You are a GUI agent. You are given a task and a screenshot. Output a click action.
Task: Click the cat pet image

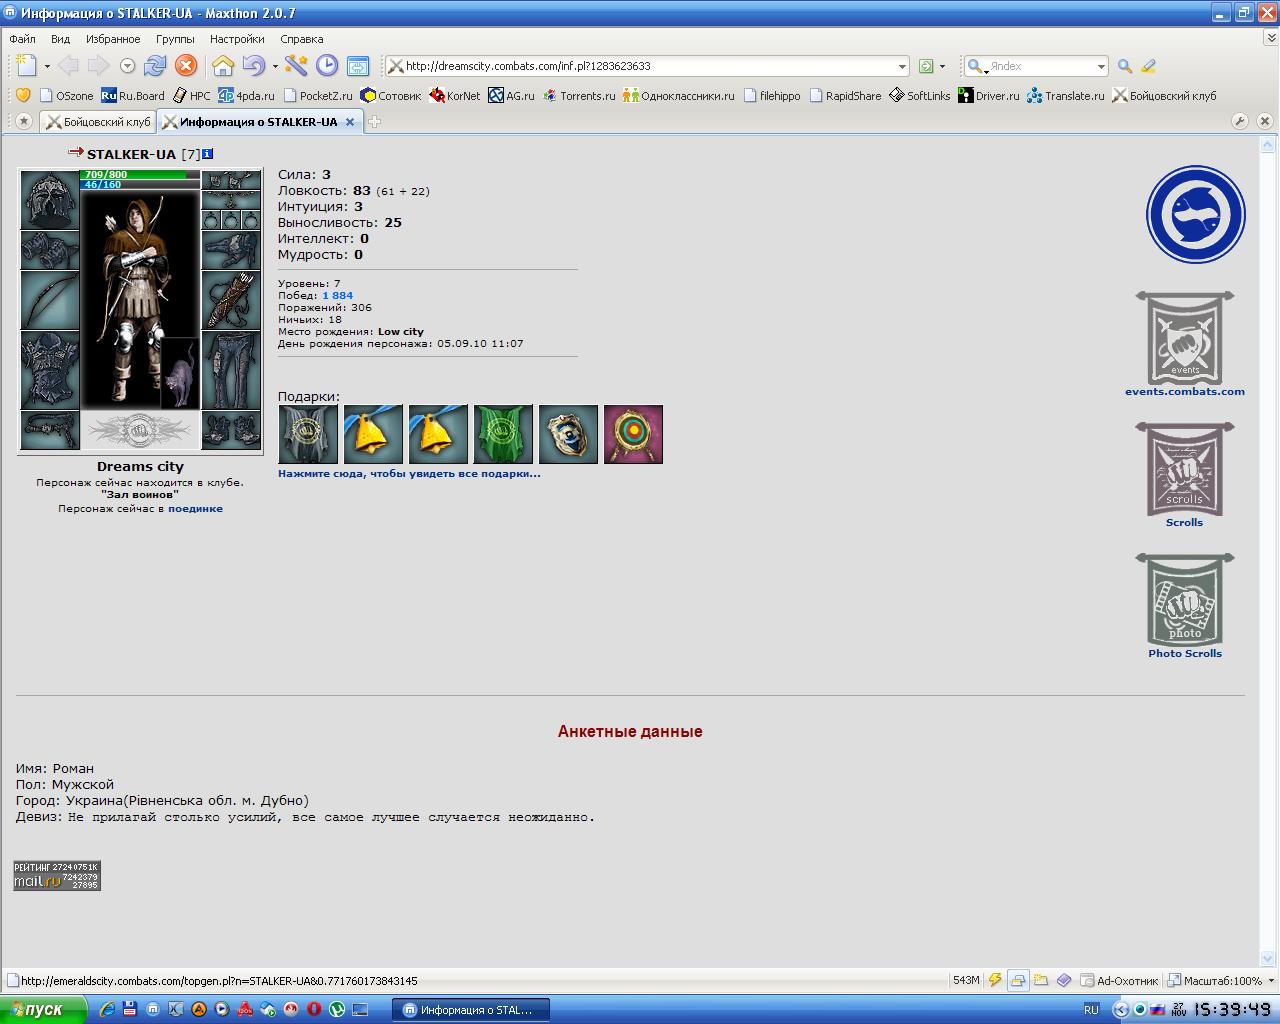pyautogui.click(x=180, y=373)
